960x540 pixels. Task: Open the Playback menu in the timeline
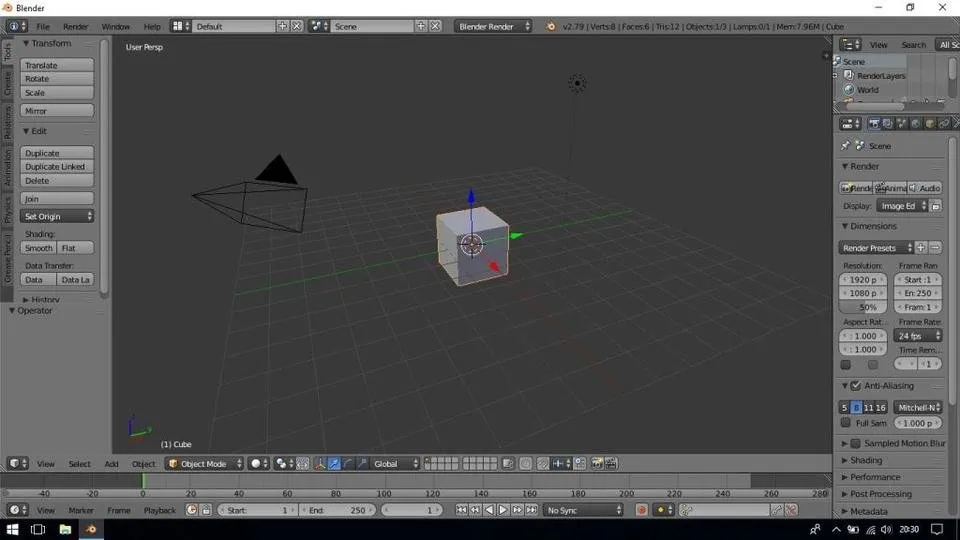click(x=159, y=510)
